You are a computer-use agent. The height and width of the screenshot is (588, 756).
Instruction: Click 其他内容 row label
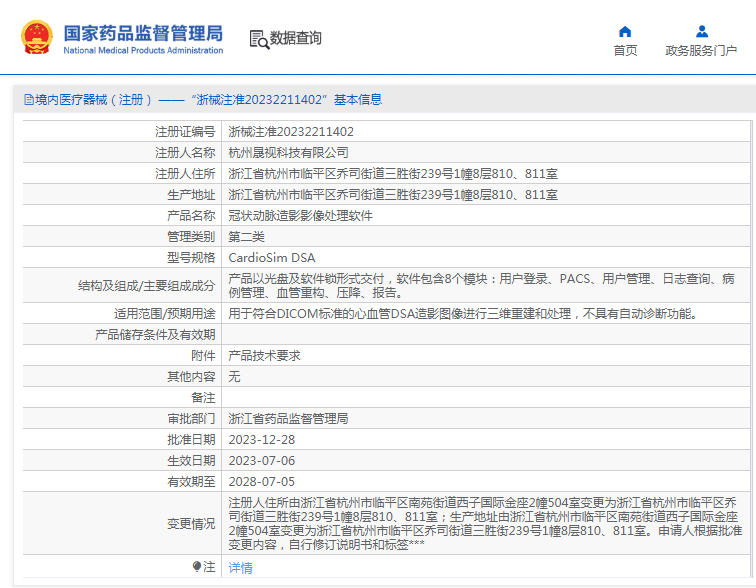[x=191, y=376]
